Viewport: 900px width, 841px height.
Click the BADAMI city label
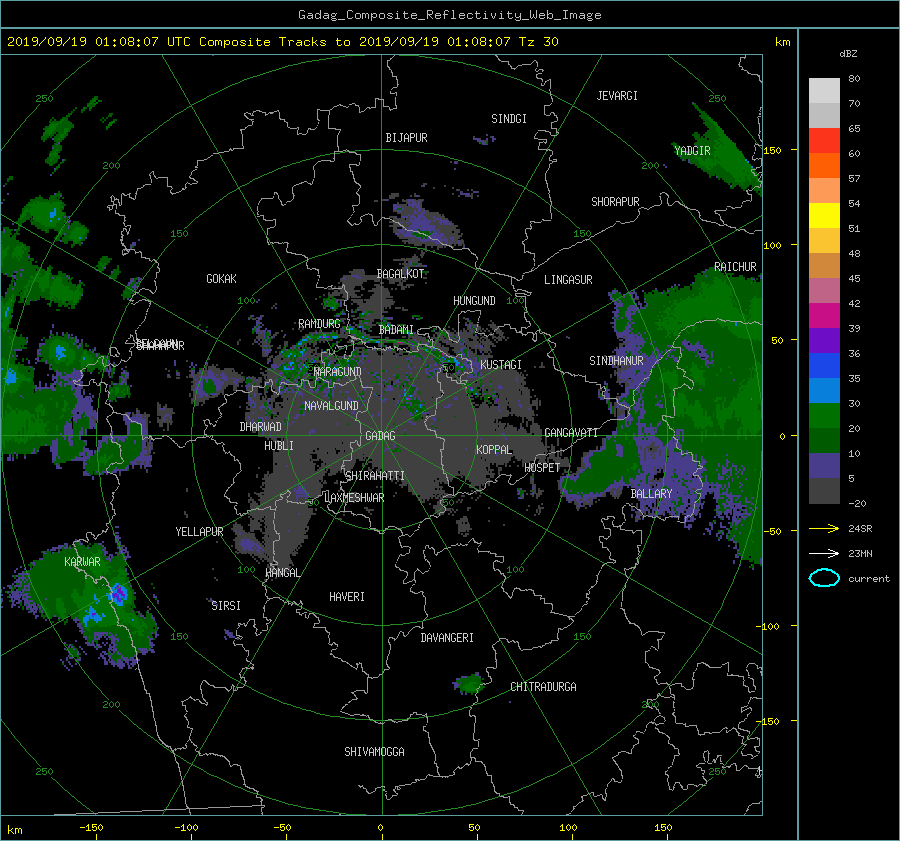tap(396, 330)
